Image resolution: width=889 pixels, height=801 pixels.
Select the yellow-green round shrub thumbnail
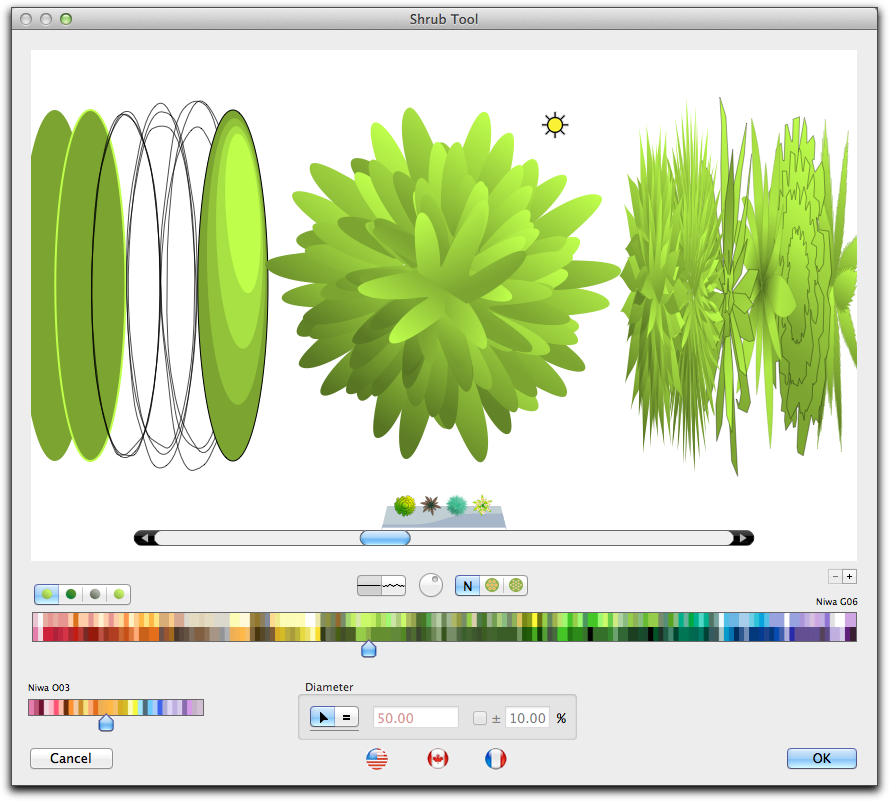tap(404, 505)
